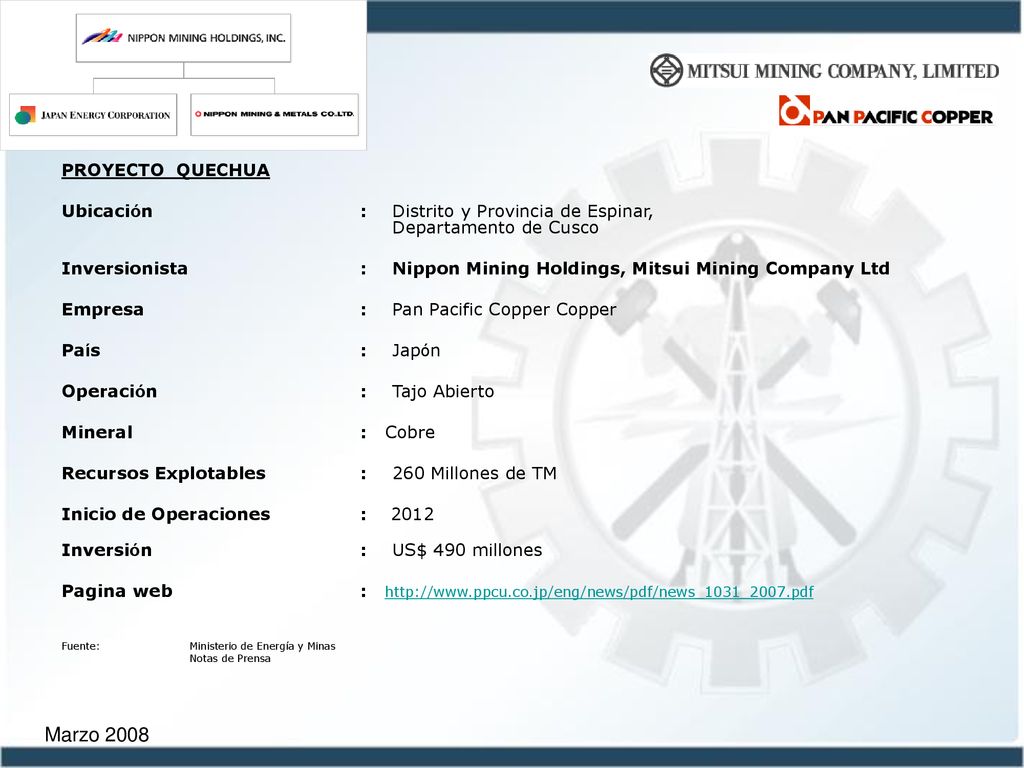Image resolution: width=1024 pixels, height=768 pixels.
Task: Click the text 'Departamento de Cusco'
Action: 495,228
